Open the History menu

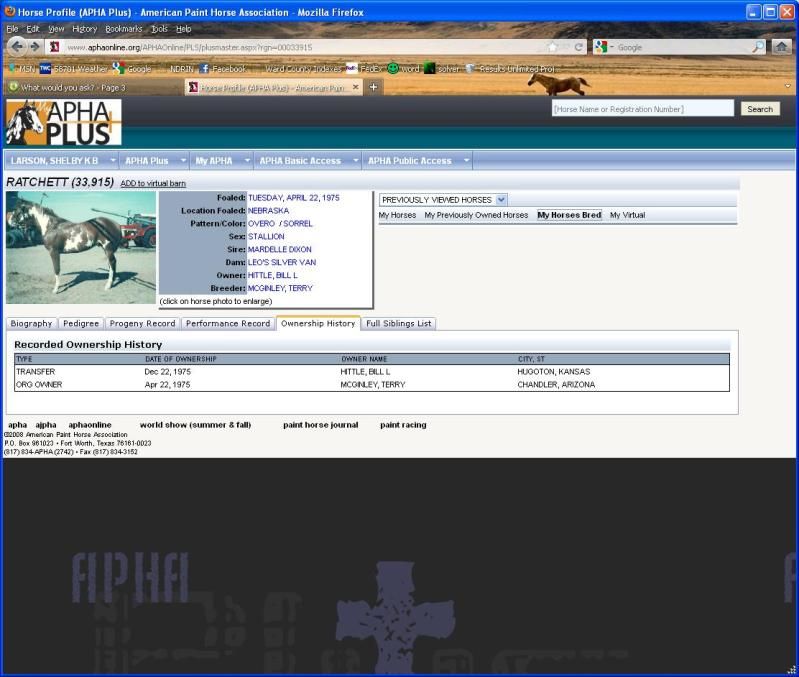85,29
